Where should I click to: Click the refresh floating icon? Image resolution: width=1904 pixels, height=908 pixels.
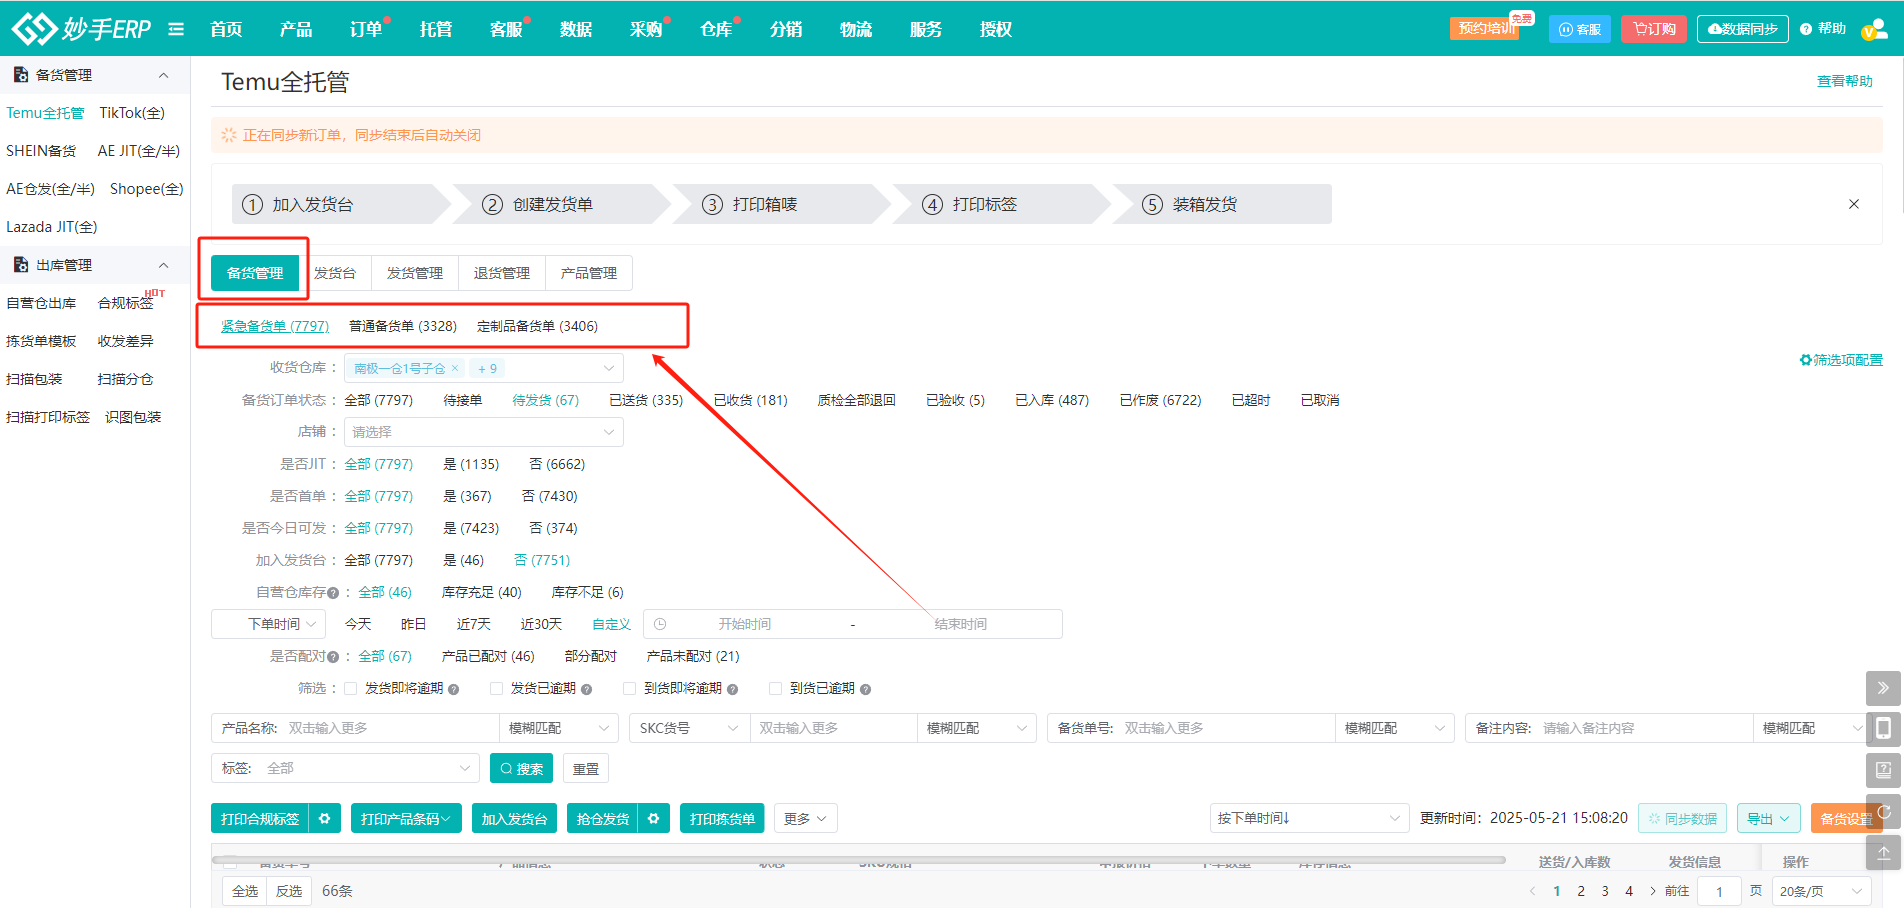(x=1884, y=812)
